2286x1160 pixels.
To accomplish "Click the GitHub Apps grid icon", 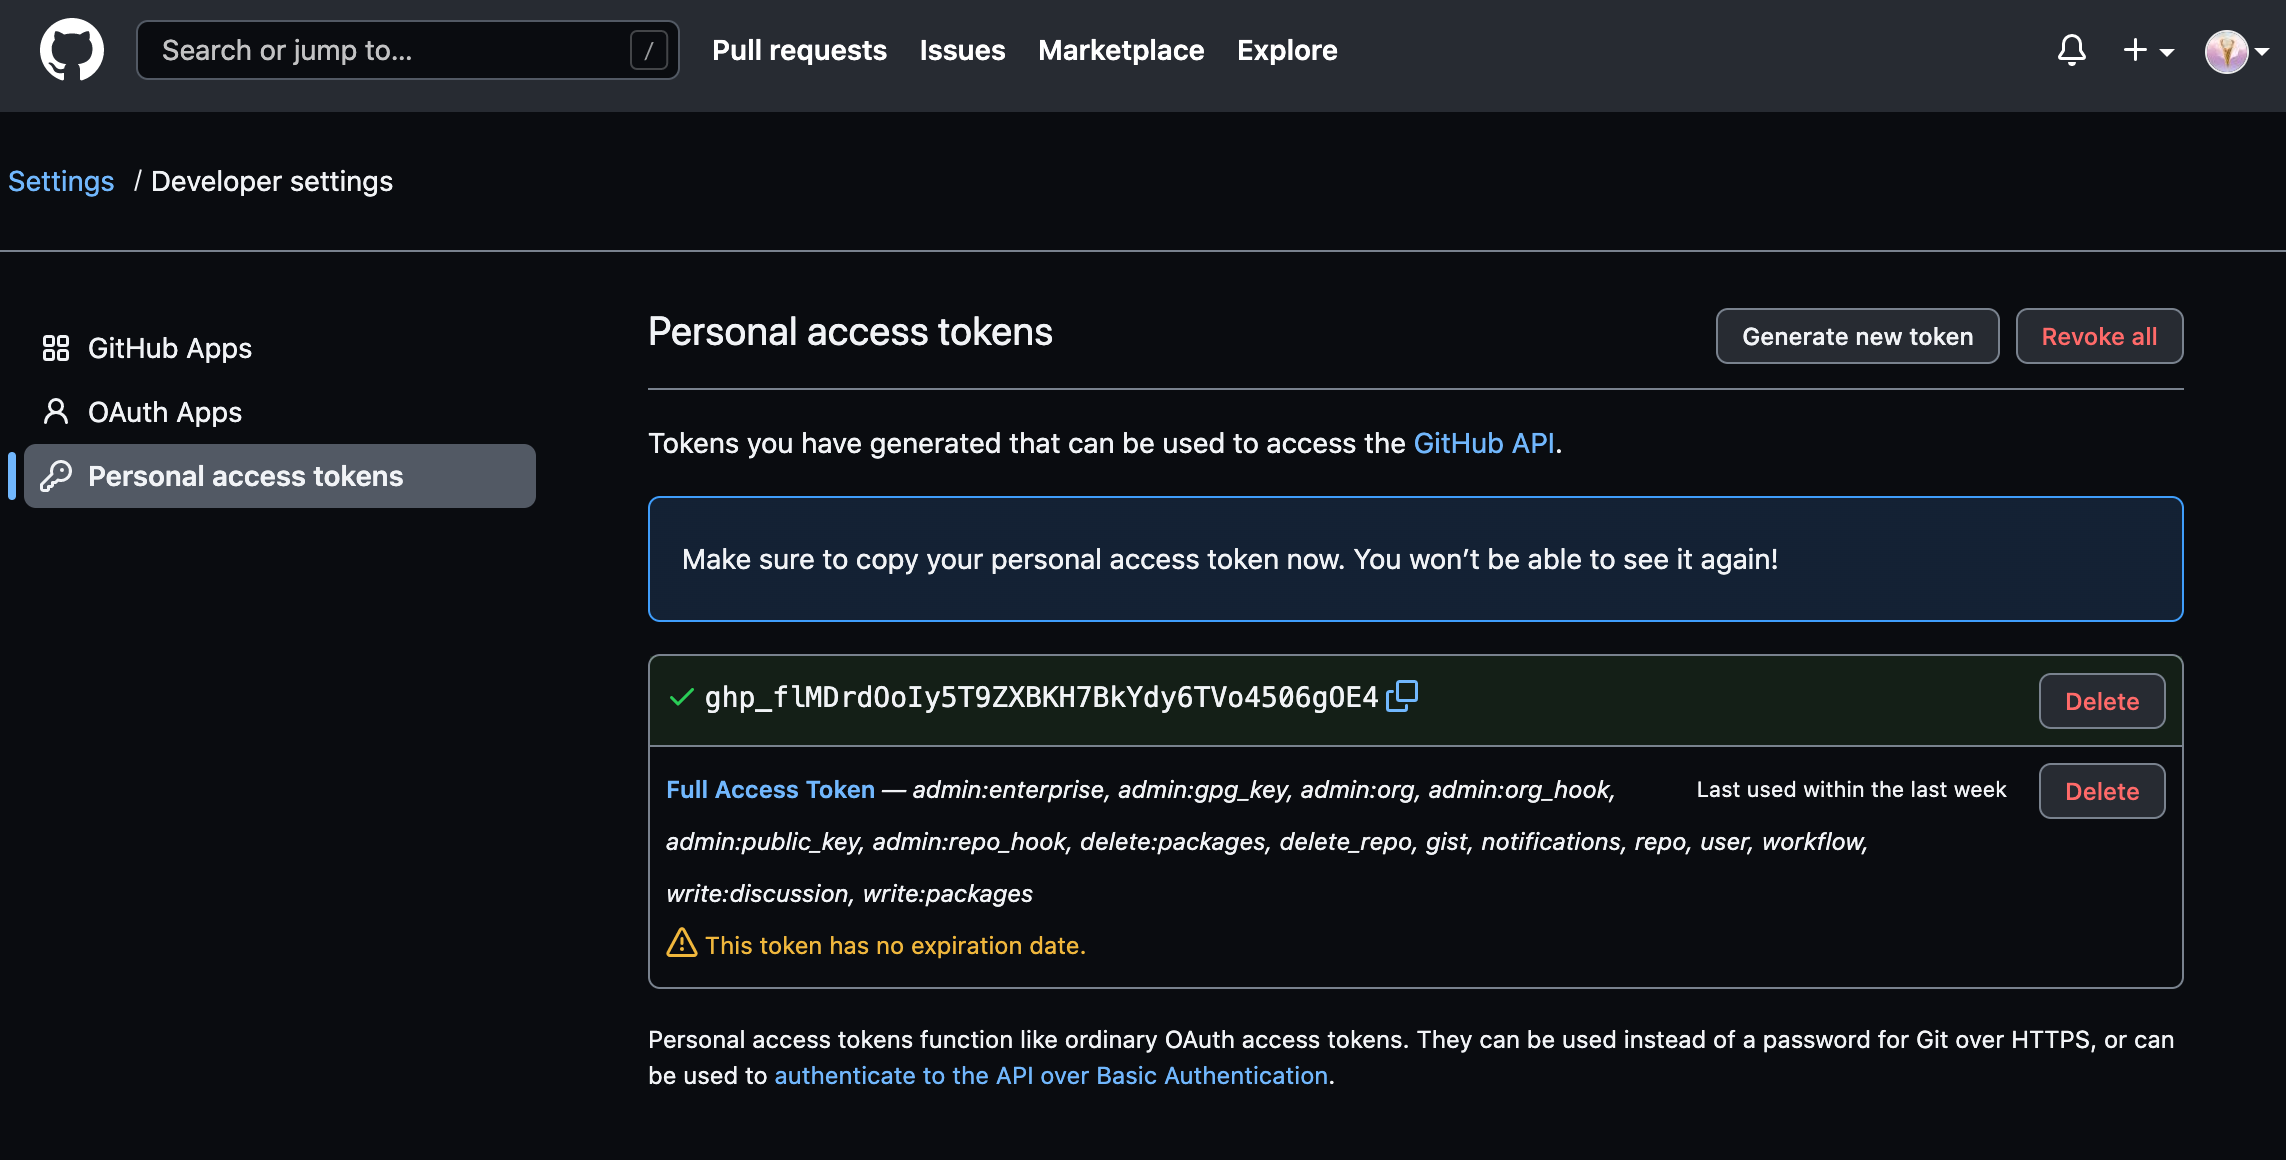I will click(56, 348).
